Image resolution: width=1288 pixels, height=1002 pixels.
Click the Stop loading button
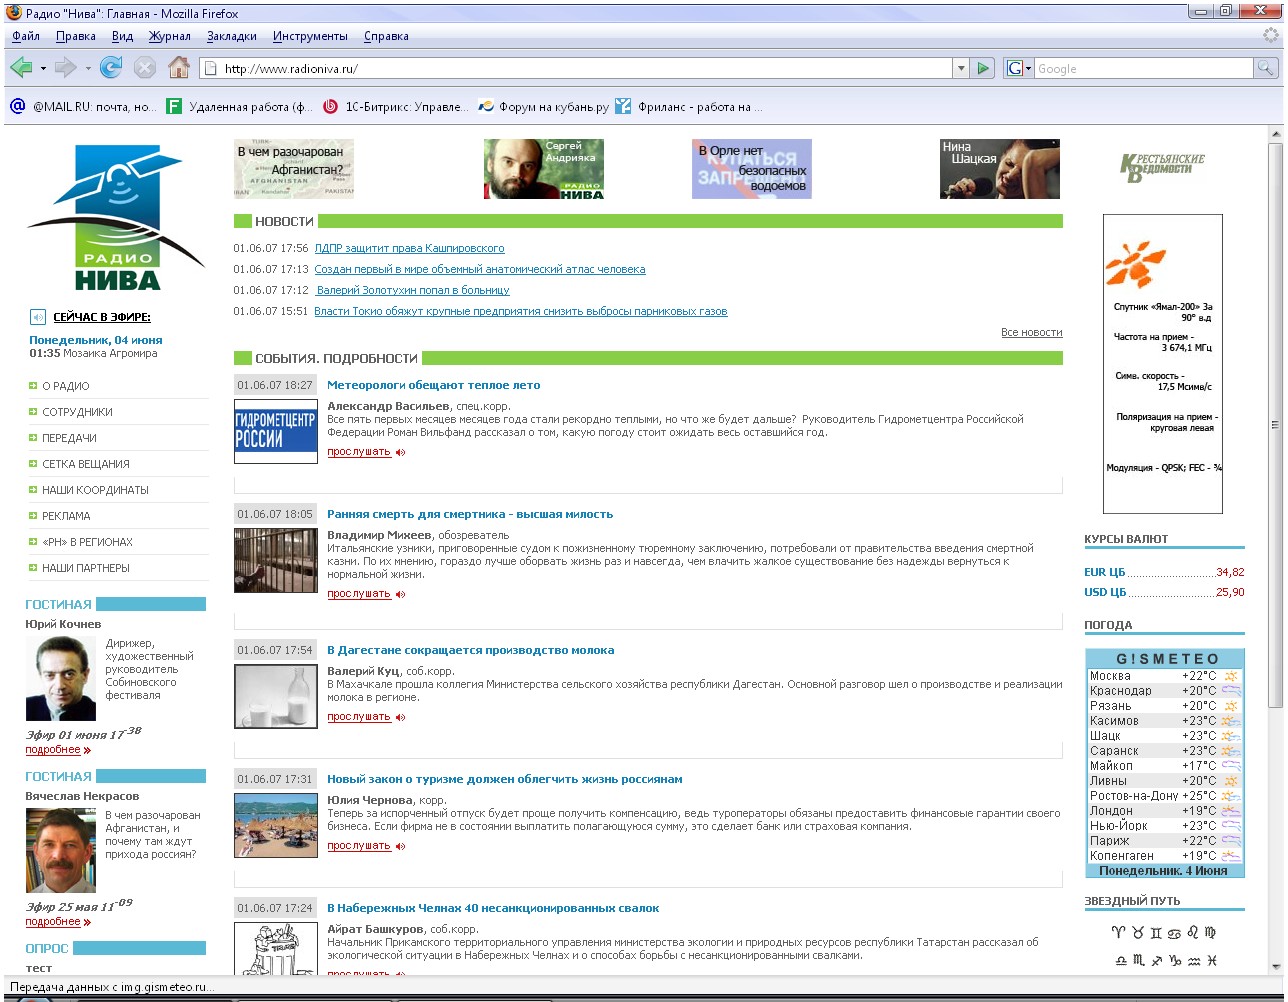pos(145,68)
